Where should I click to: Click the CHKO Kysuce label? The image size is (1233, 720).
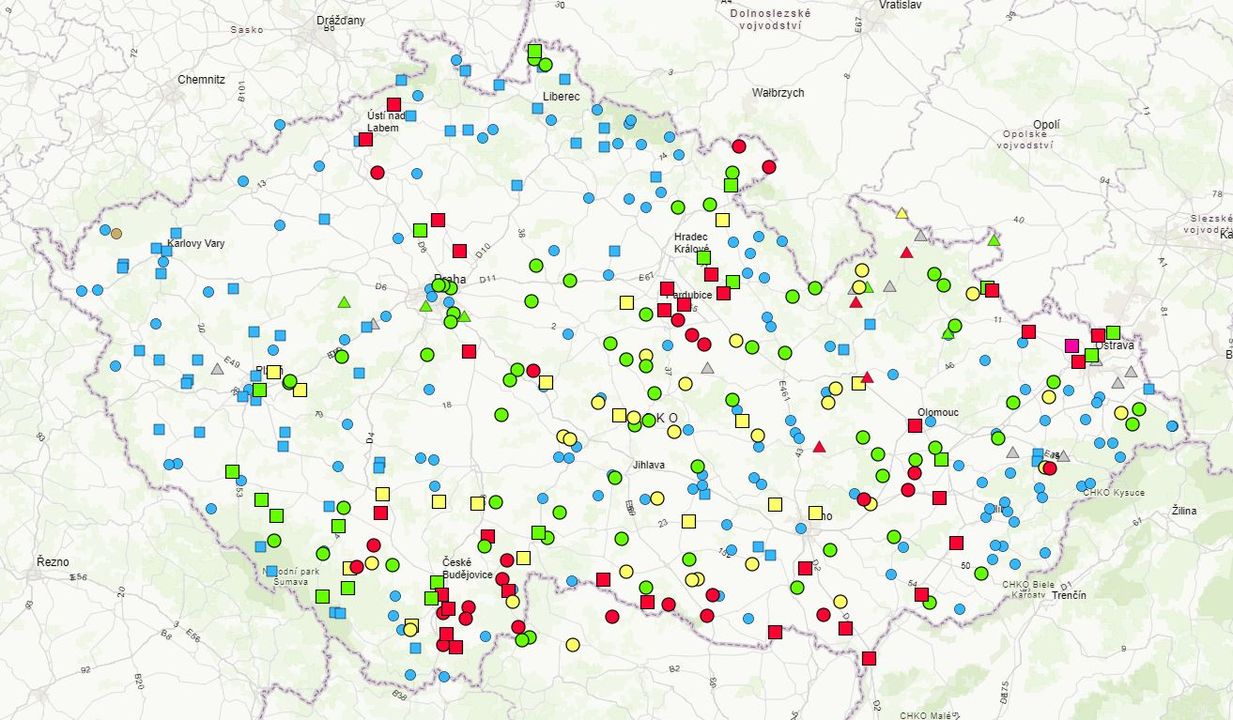1114,492
